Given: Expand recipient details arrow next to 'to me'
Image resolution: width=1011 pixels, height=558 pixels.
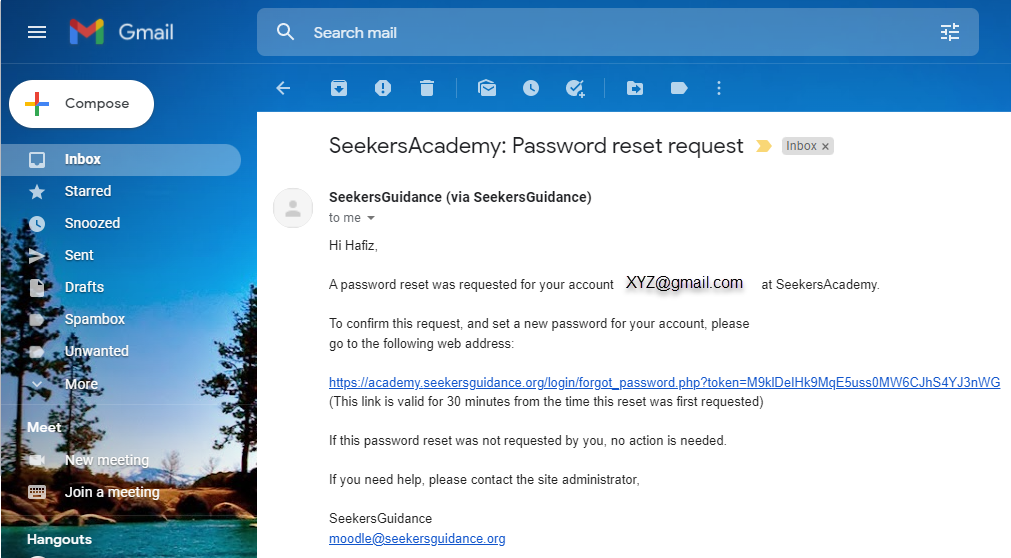Looking at the screenshot, I should tap(371, 218).
